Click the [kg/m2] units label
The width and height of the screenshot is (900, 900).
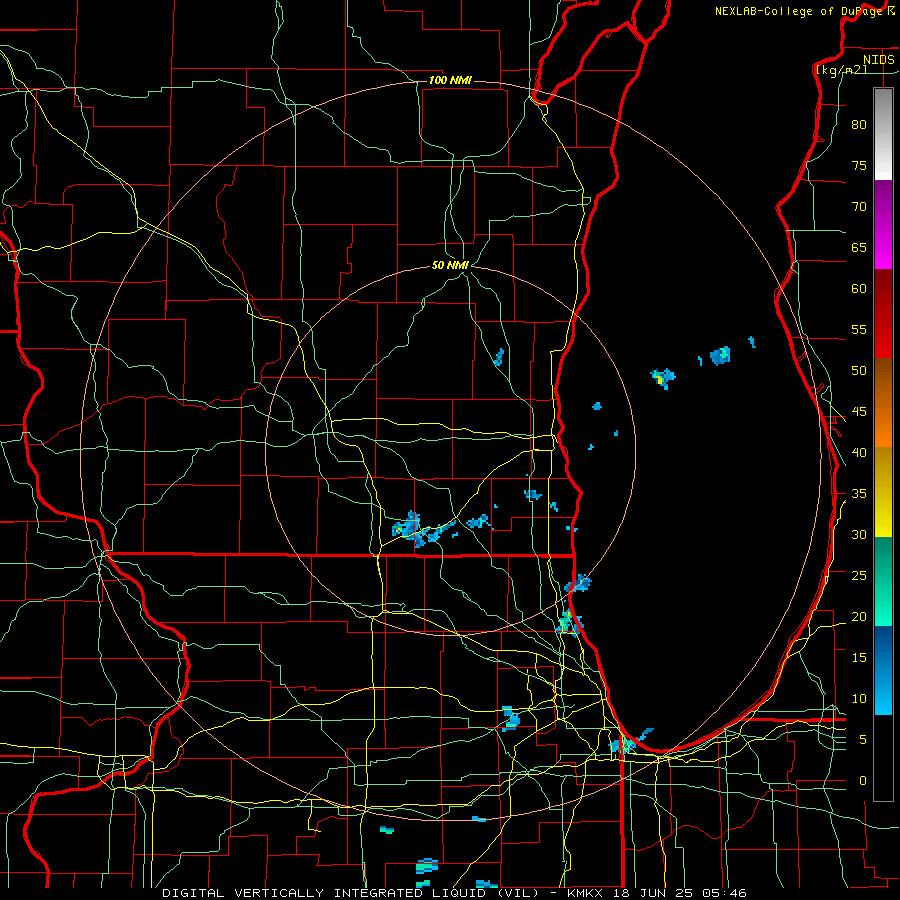(841, 70)
